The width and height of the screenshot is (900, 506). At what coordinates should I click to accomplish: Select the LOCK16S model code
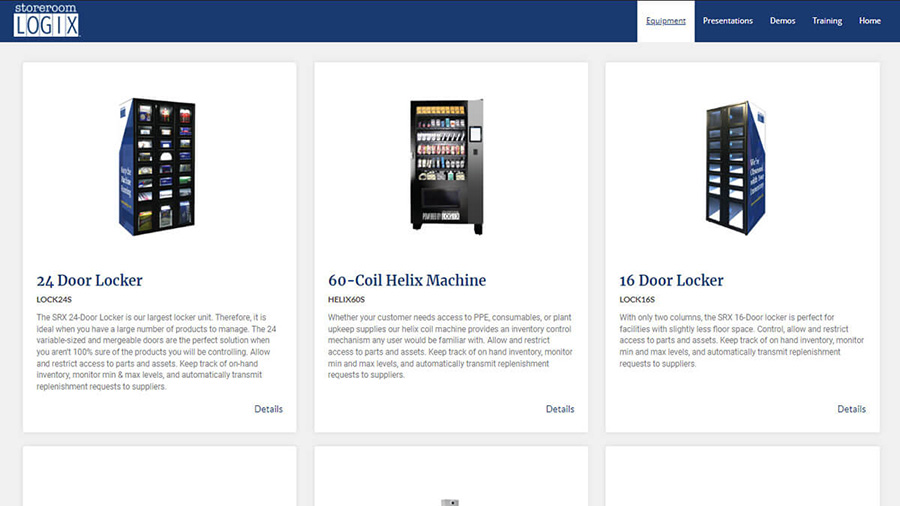pyautogui.click(x=637, y=299)
